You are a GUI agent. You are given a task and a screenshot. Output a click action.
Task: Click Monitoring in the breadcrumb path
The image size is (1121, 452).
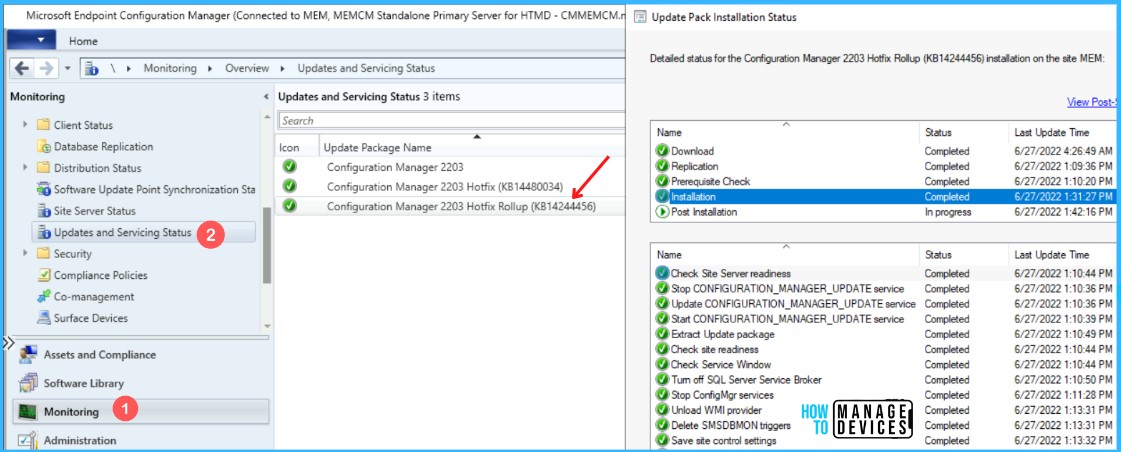169,69
